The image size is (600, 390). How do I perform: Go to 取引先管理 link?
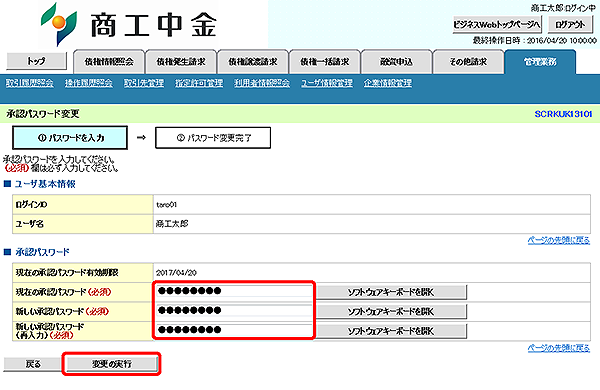144,83
